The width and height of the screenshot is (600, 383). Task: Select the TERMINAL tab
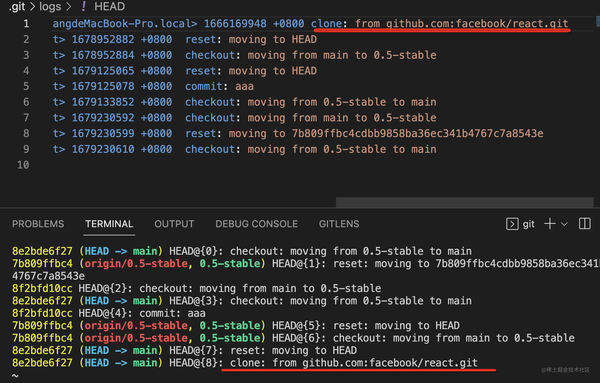tap(109, 224)
